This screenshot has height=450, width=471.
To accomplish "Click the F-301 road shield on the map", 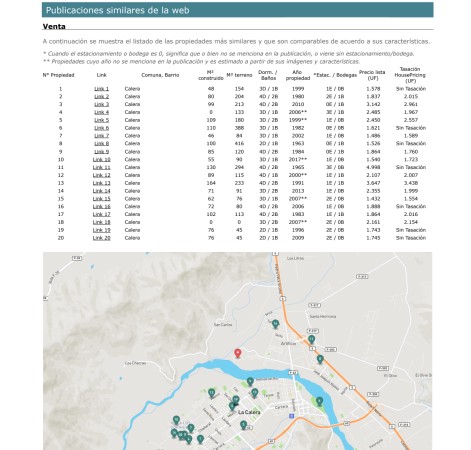I will coord(330,349).
